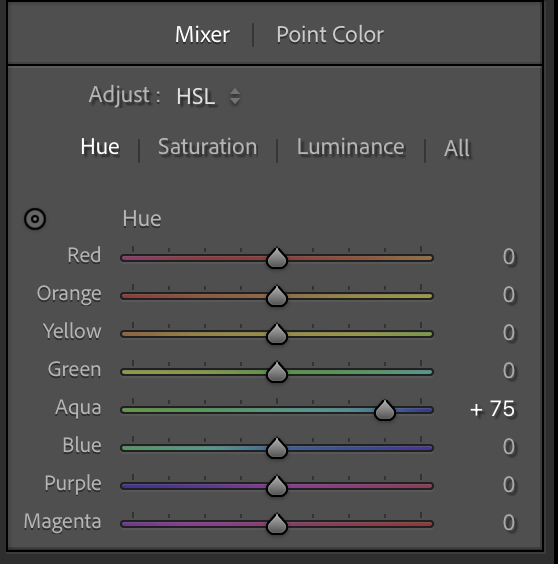Select HSL in the Adjust menu
Image resolution: width=558 pixels, height=564 pixels.
[x=196, y=96]
